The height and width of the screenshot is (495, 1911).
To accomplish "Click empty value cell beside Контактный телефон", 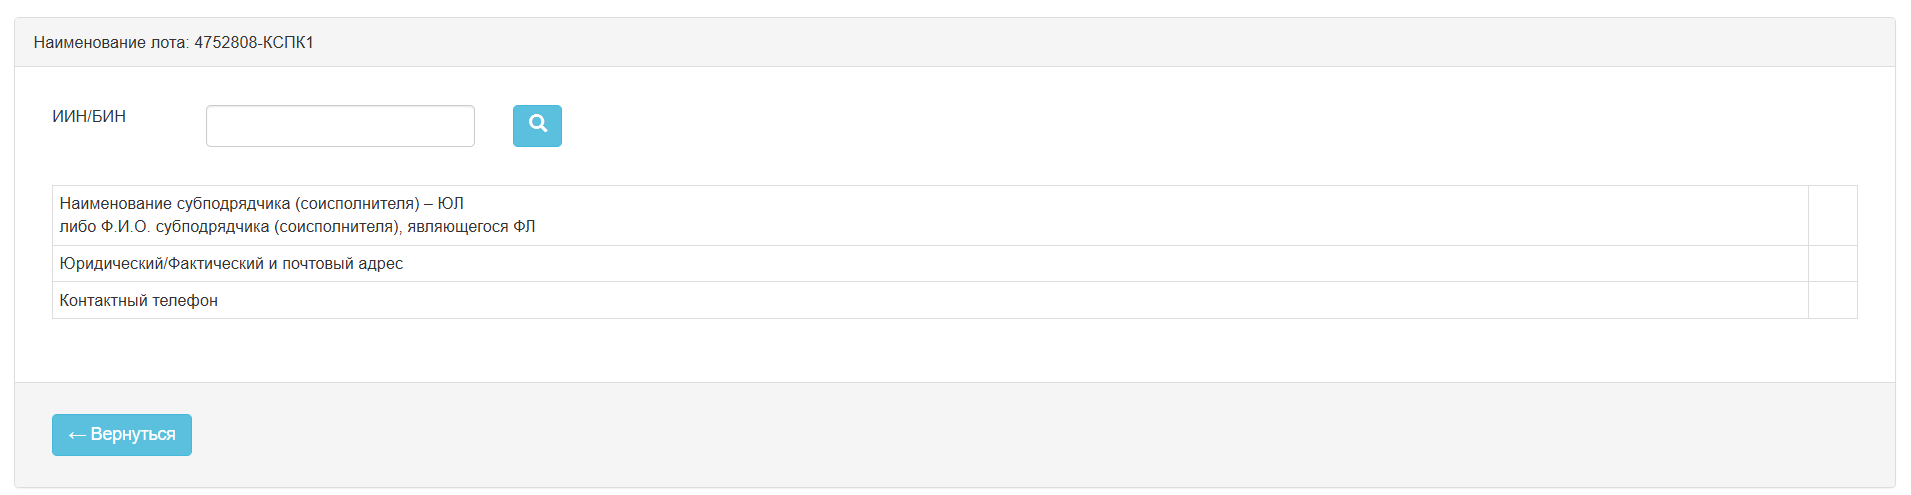I will (1832, 300).
